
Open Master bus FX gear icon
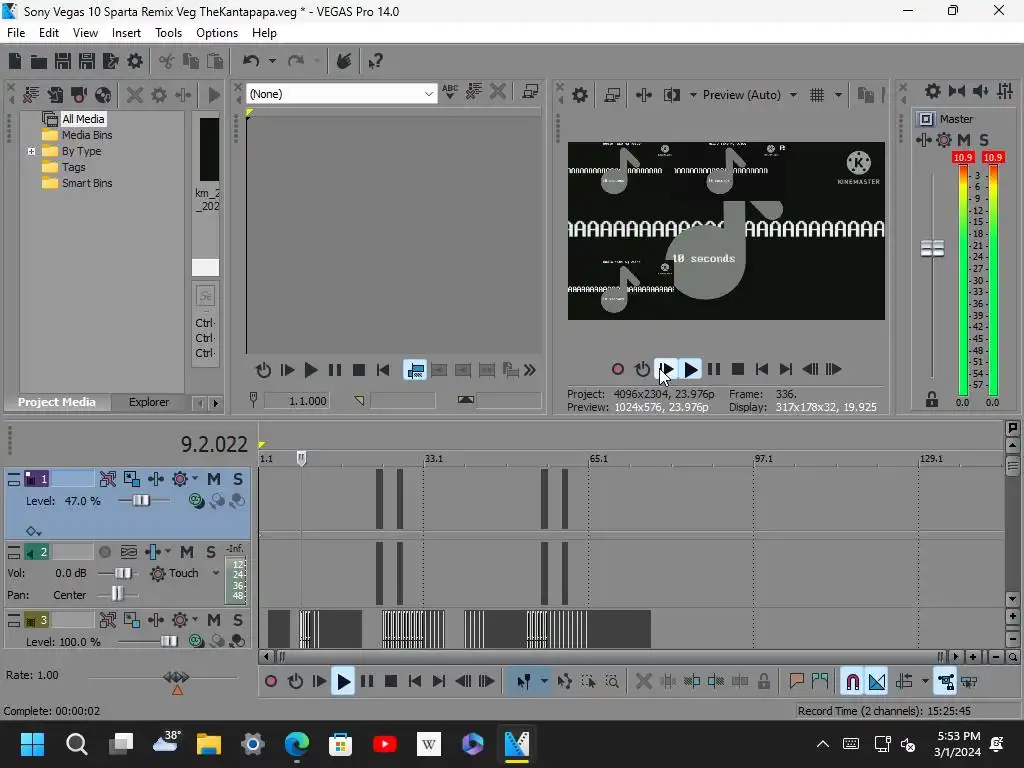pyautogui.click(x=944, y=140)
